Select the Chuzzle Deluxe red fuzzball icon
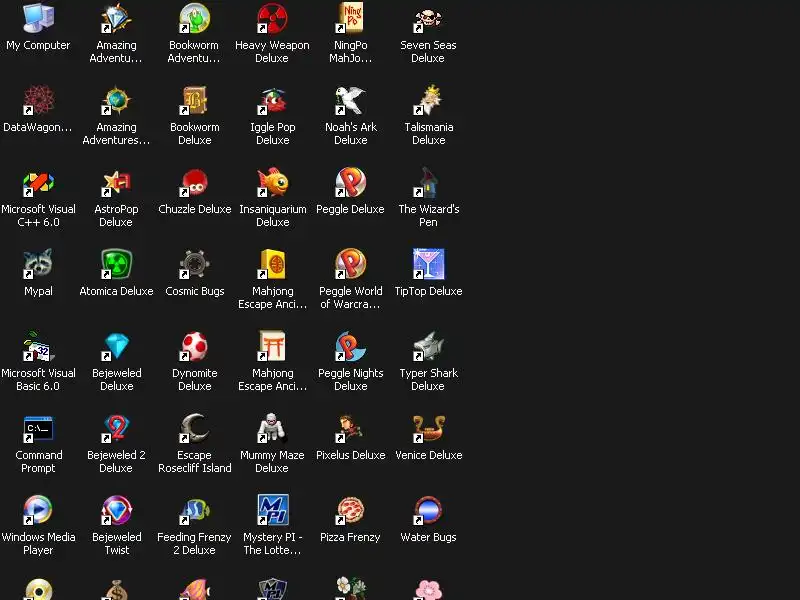 tap(194, 182)
